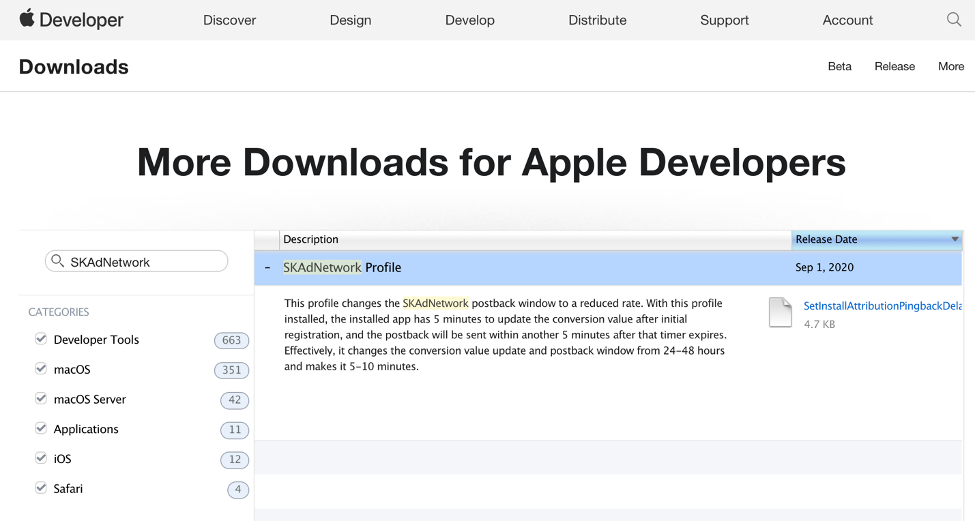Download the SetInstallAttributionPingbackDelay file link

pos(882,305)
